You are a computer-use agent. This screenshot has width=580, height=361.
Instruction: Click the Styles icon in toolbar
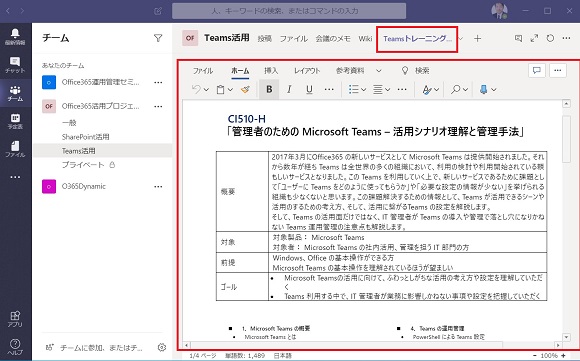pos(427,89)
